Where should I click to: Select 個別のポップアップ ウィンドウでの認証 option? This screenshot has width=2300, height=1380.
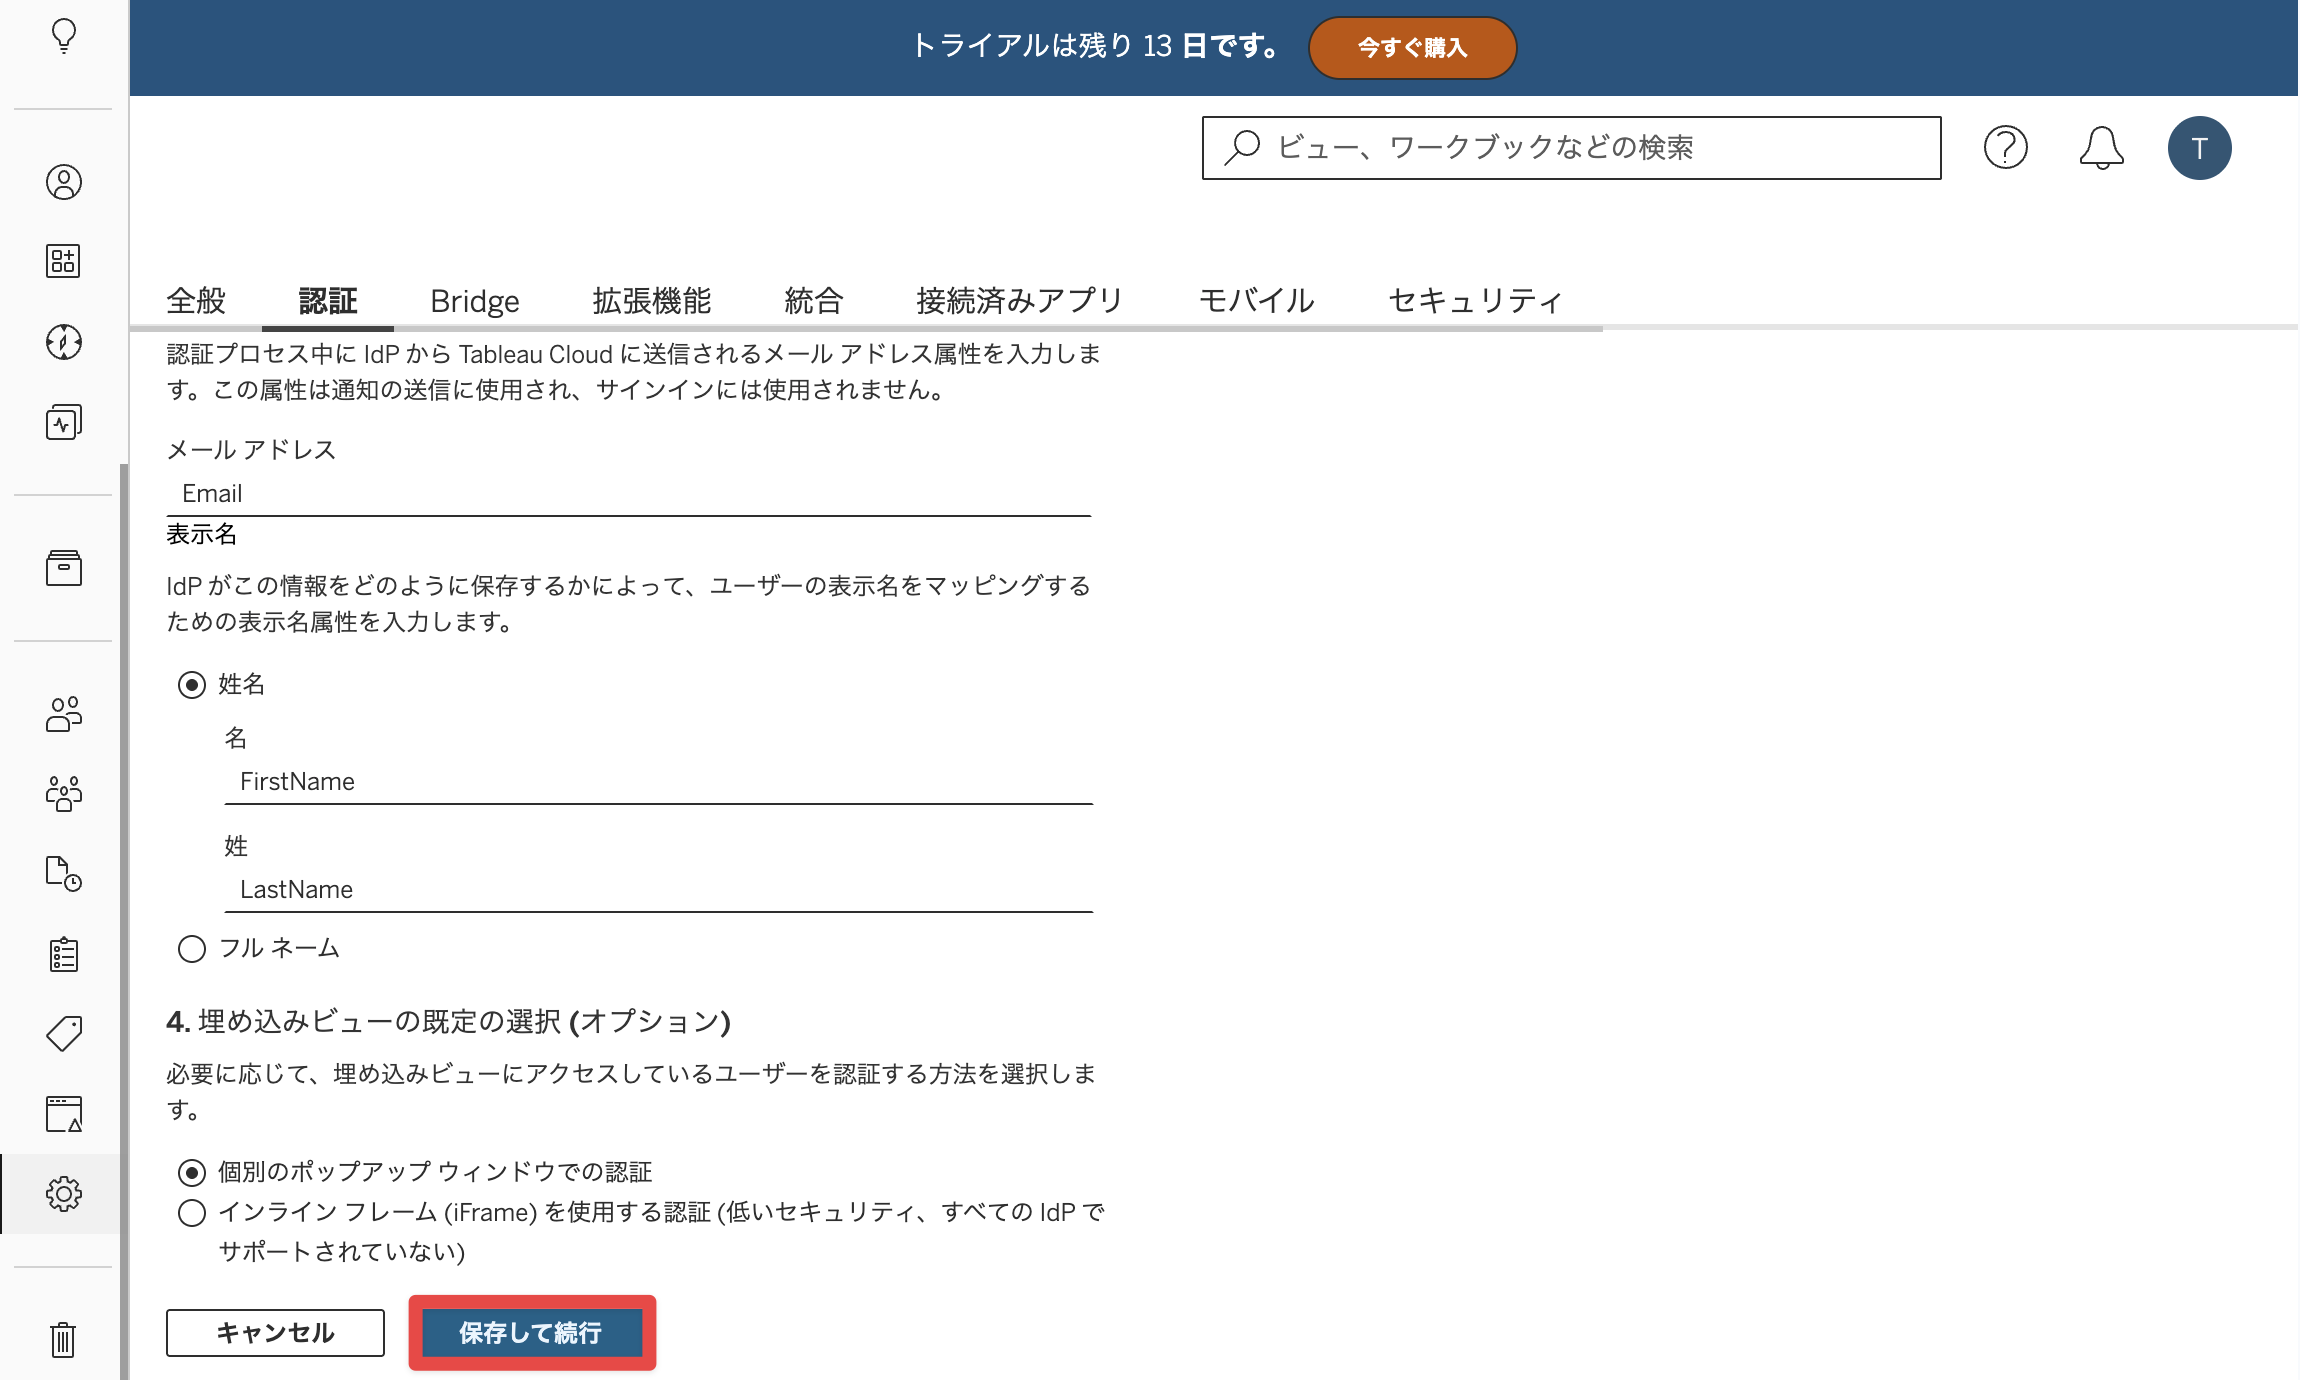192,1172
